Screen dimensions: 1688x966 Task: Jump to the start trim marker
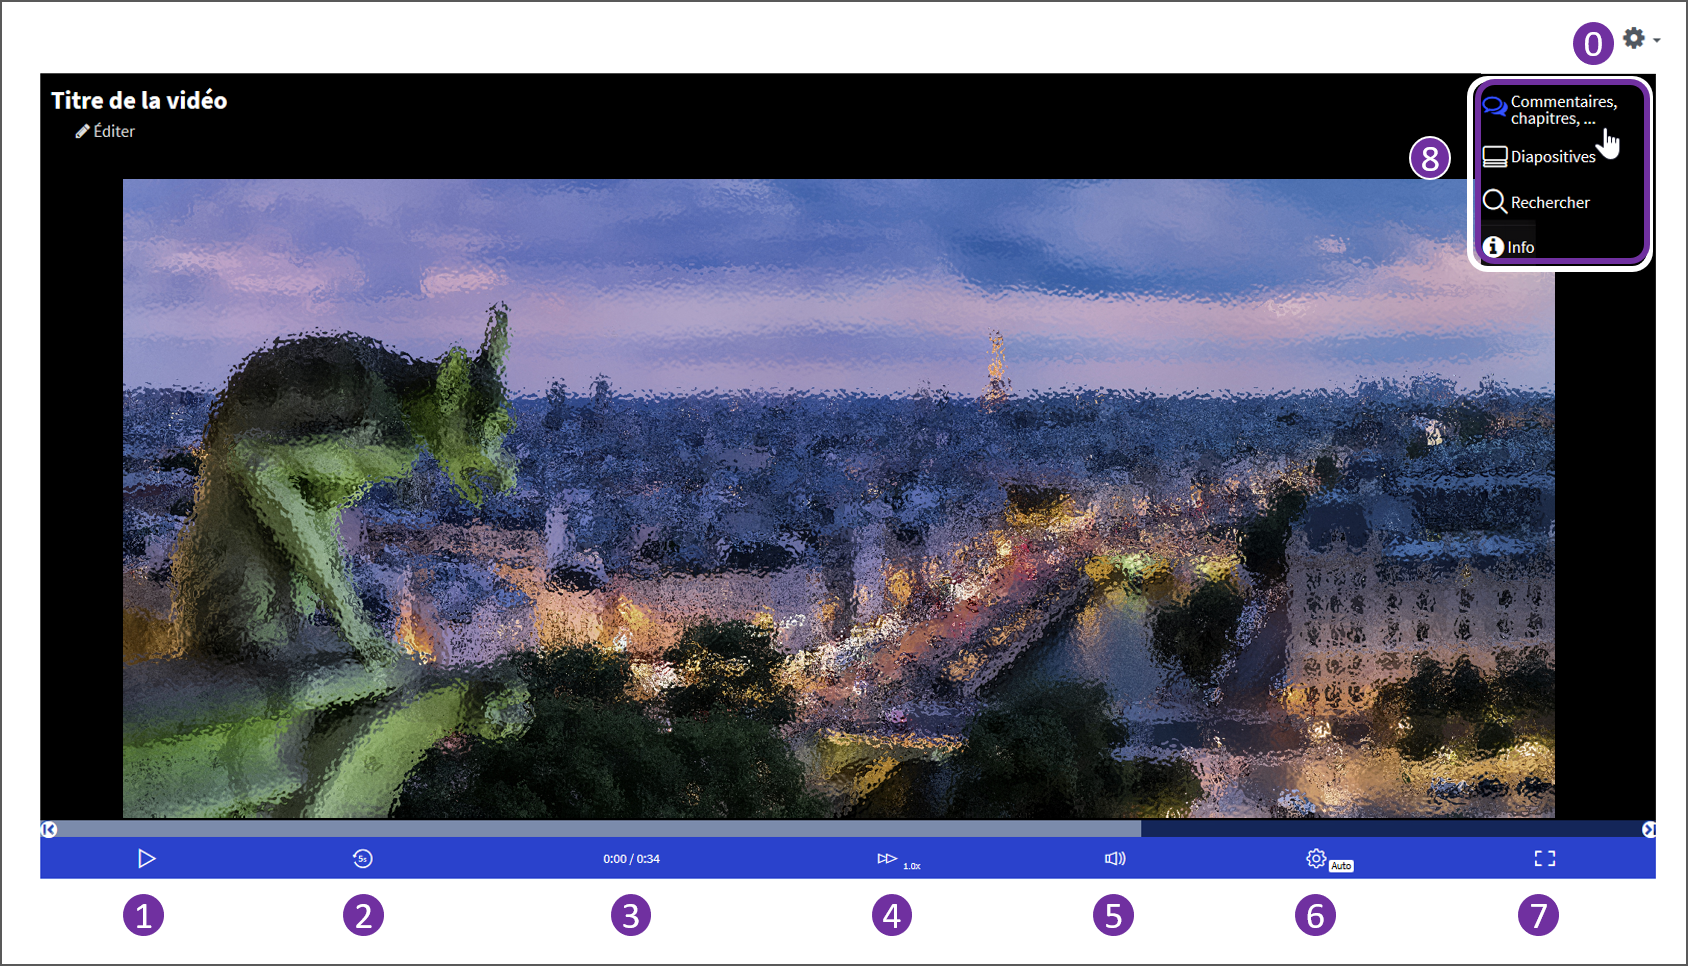pyautogui.click(x=49, y=829)
